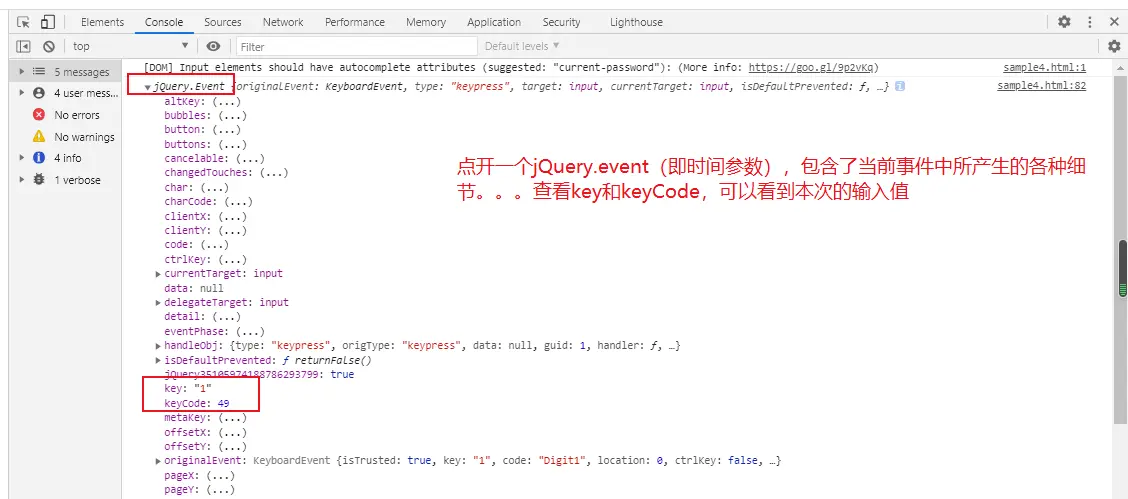Expand the 4 info sidebar group

(x=22, y=158)
